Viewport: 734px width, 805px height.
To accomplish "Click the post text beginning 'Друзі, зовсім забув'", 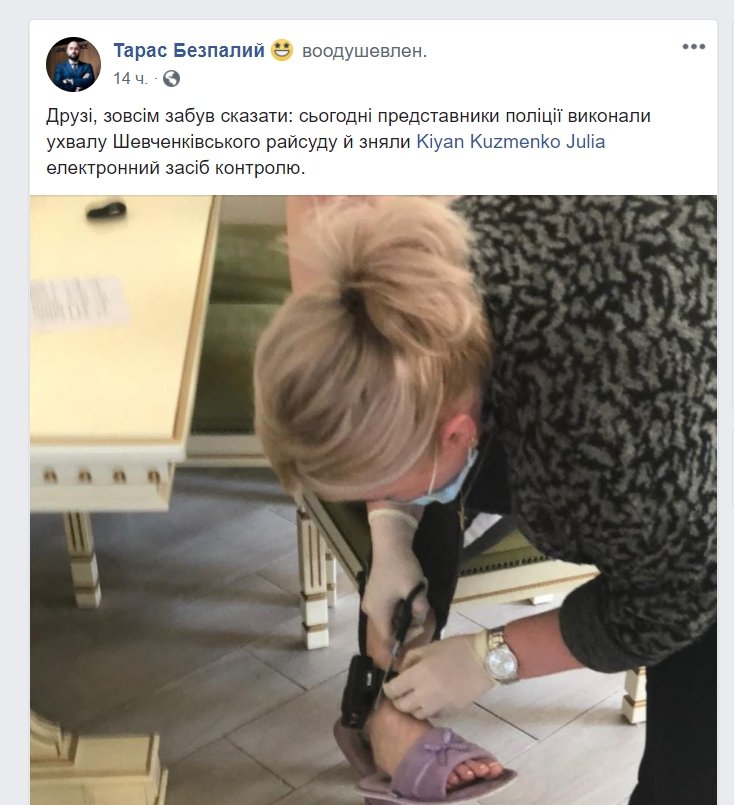I will pyautogui.click(x=349, y=142).
